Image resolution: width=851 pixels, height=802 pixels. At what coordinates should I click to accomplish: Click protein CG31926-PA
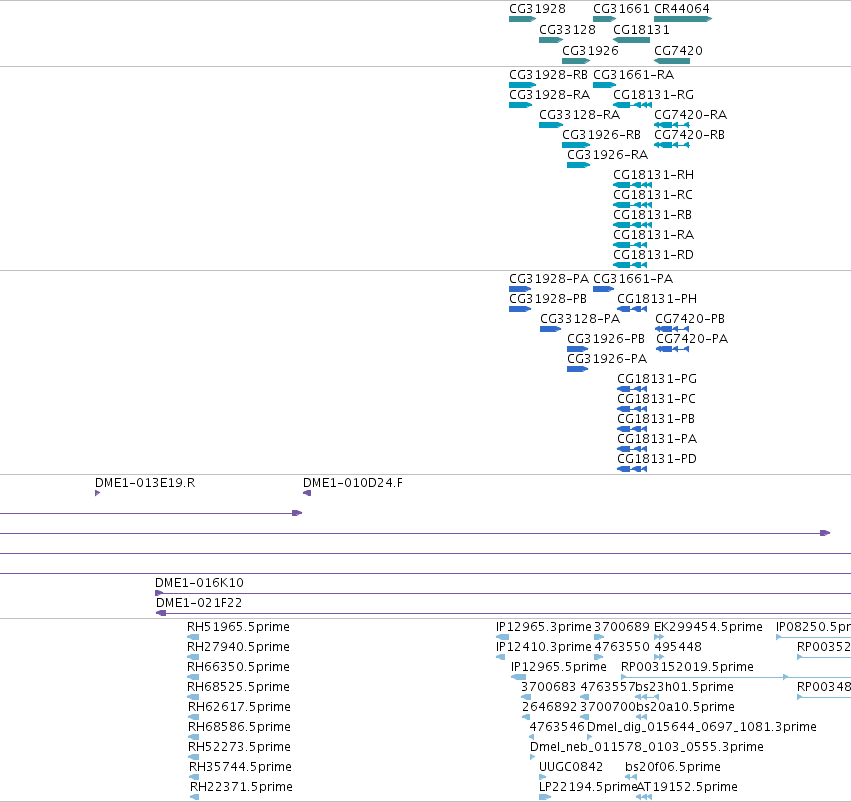click(x=577, y=370)
